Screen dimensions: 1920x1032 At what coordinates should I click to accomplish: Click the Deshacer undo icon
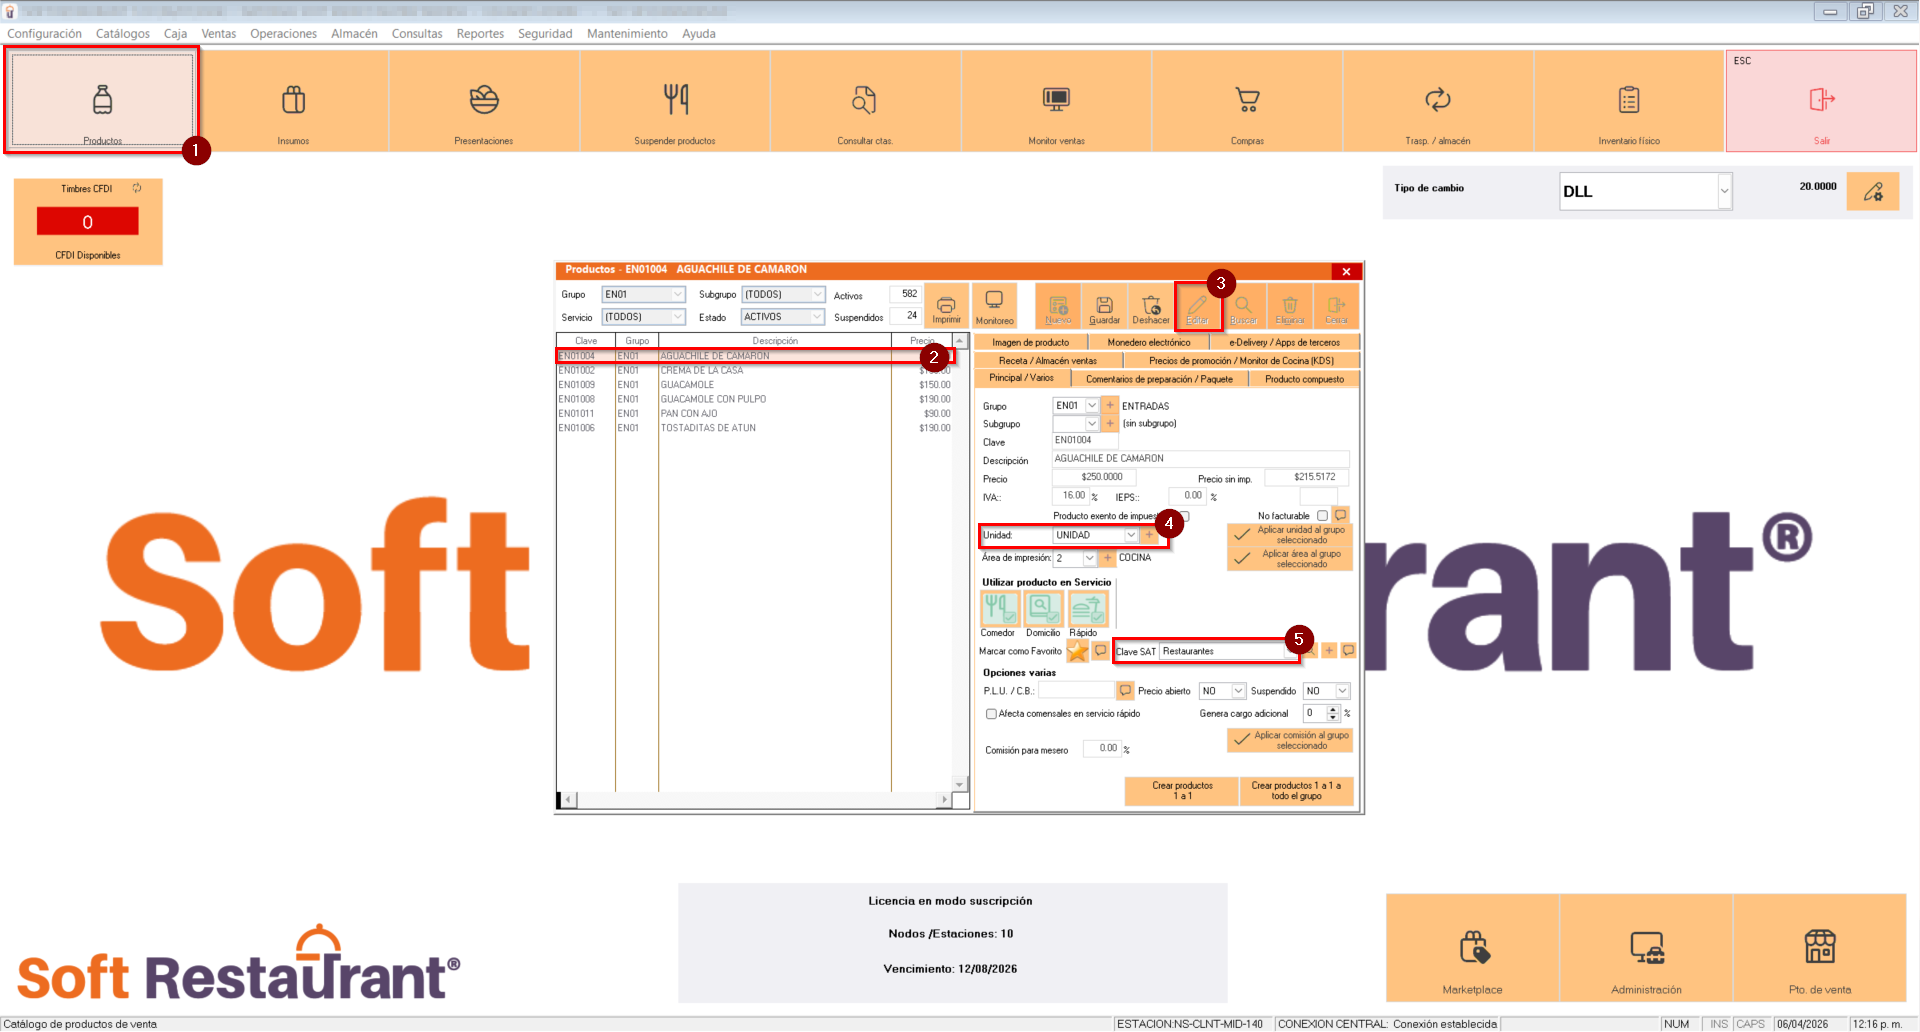[x=1151, y=306]
